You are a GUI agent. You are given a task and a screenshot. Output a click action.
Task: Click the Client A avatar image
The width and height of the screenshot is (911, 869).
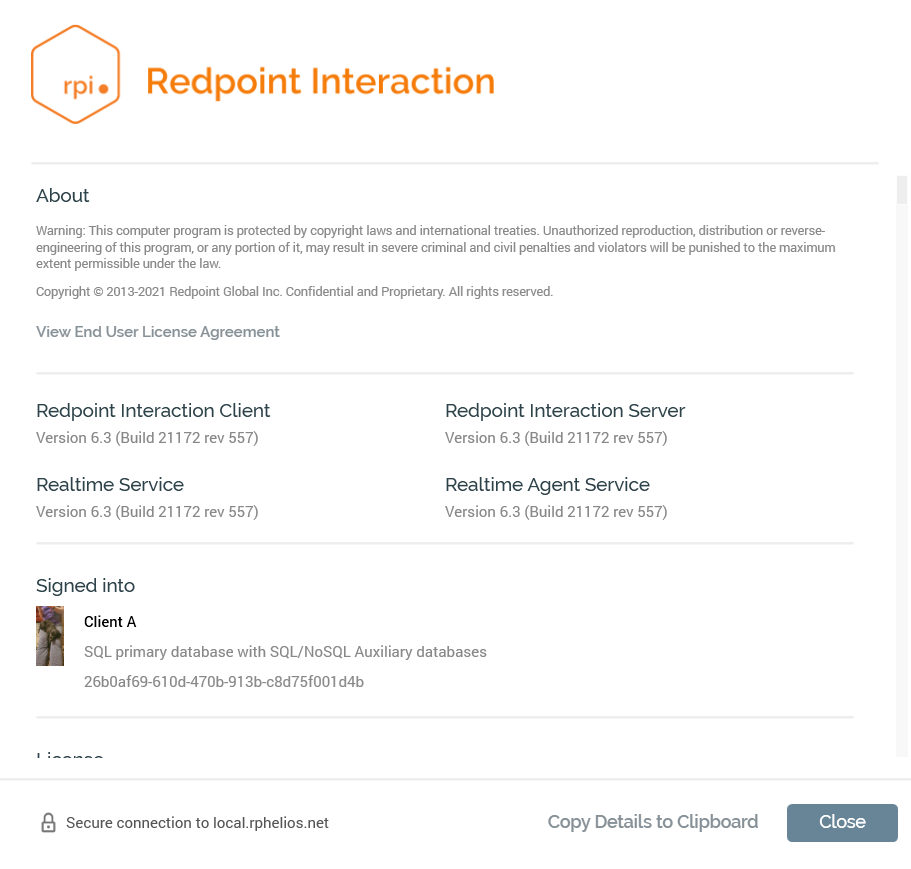(50, 635)
